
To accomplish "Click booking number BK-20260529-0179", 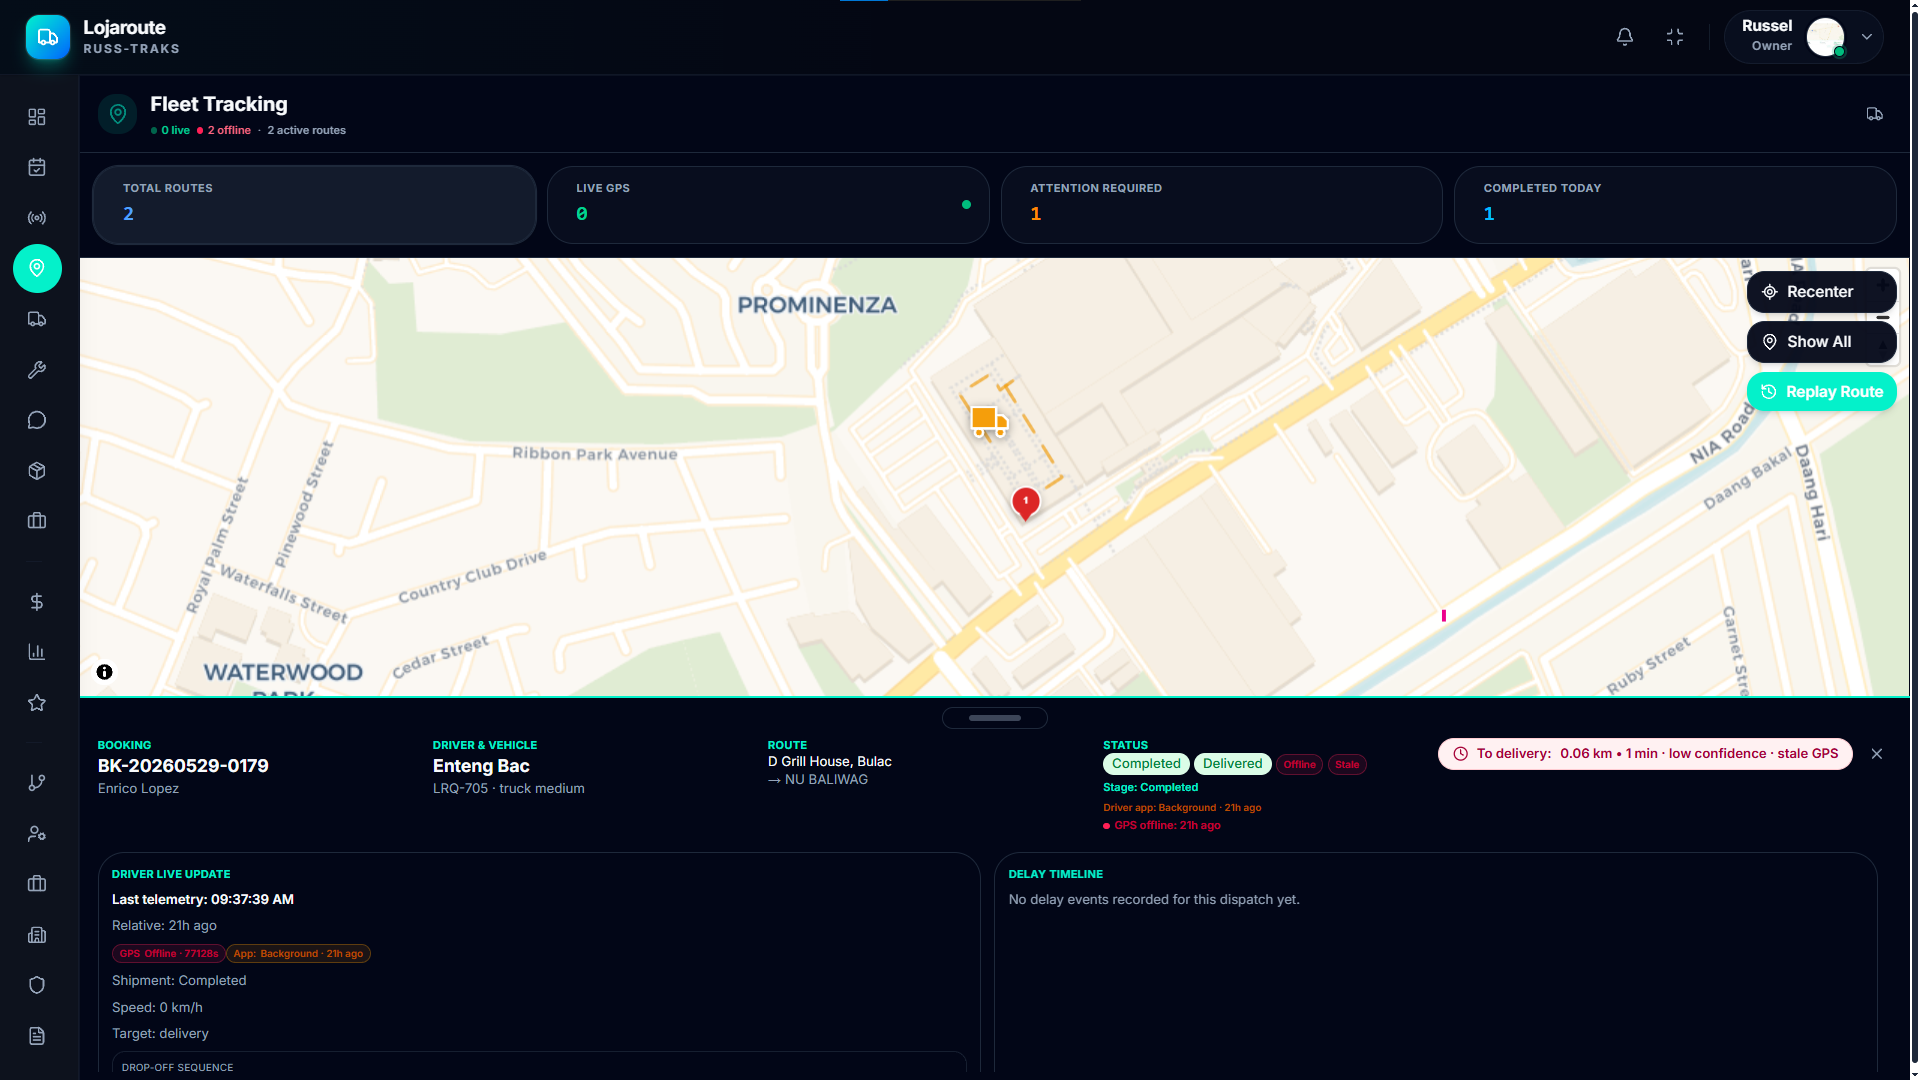I will coord(183,766).
